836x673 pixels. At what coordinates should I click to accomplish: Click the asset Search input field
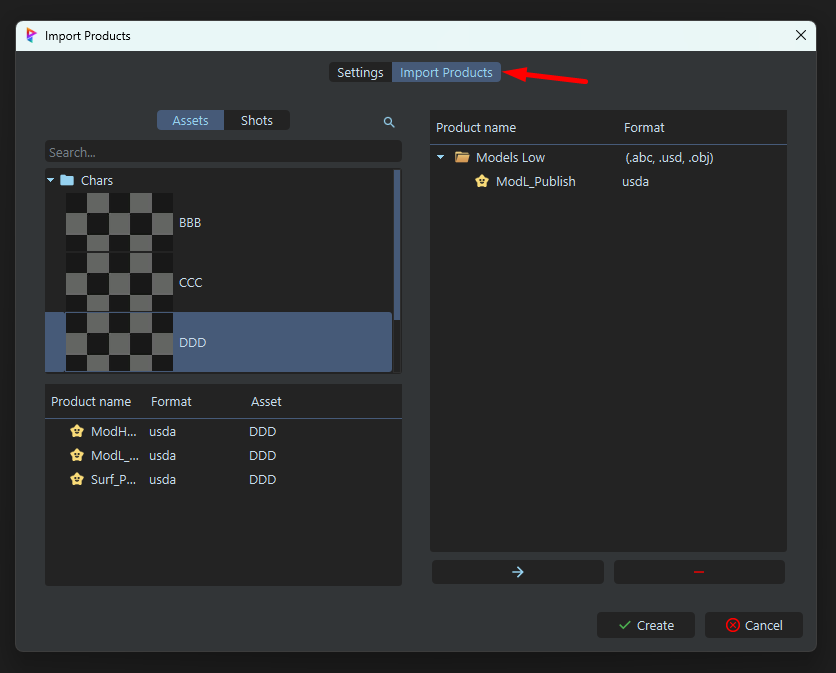pos(222,152)
